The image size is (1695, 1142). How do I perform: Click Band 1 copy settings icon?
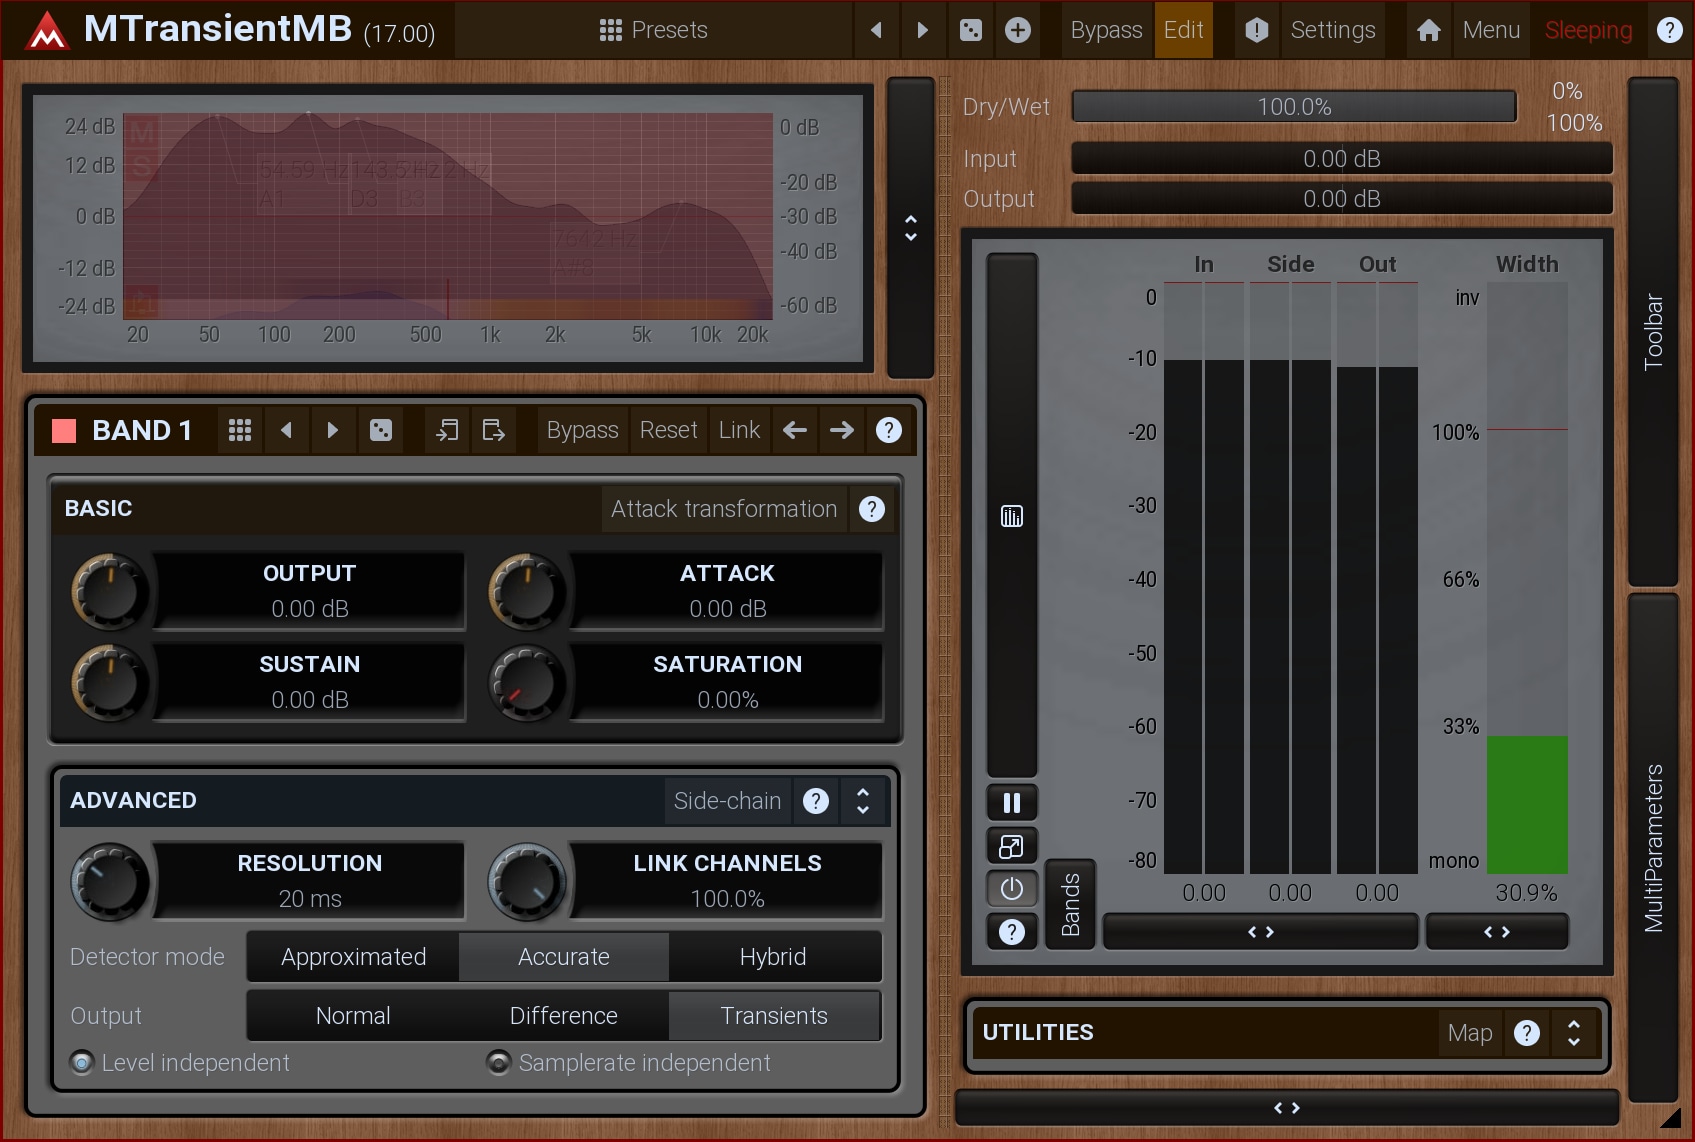(447, 430)
